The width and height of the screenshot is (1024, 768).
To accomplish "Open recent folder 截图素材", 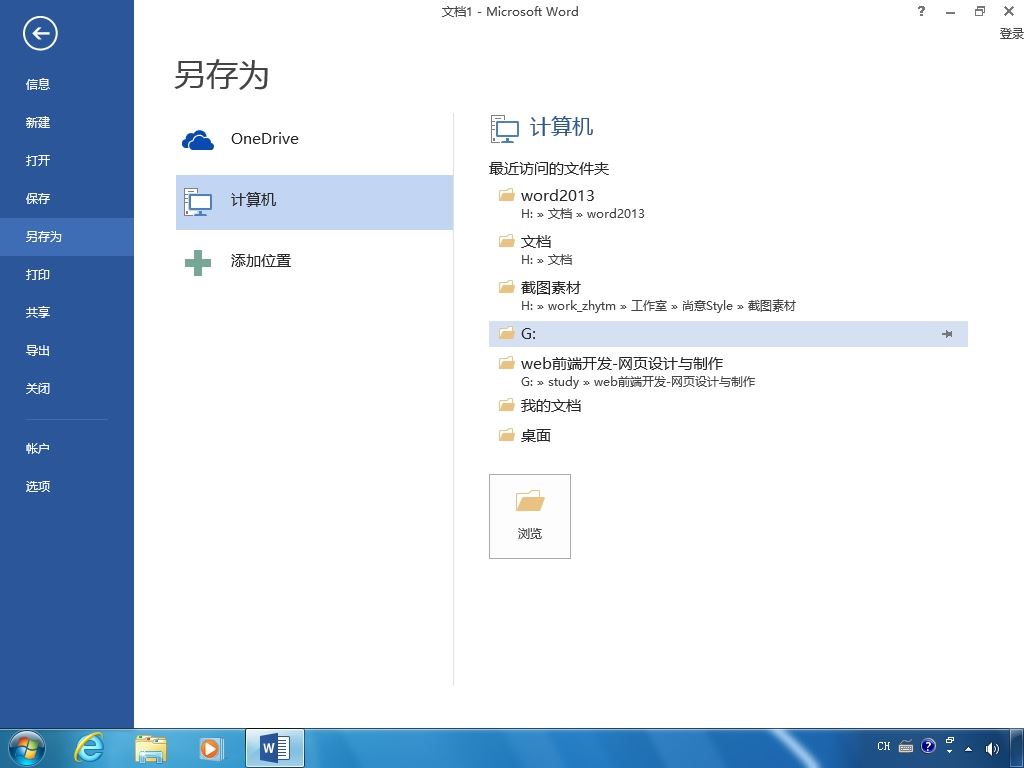I will (551, 287).
